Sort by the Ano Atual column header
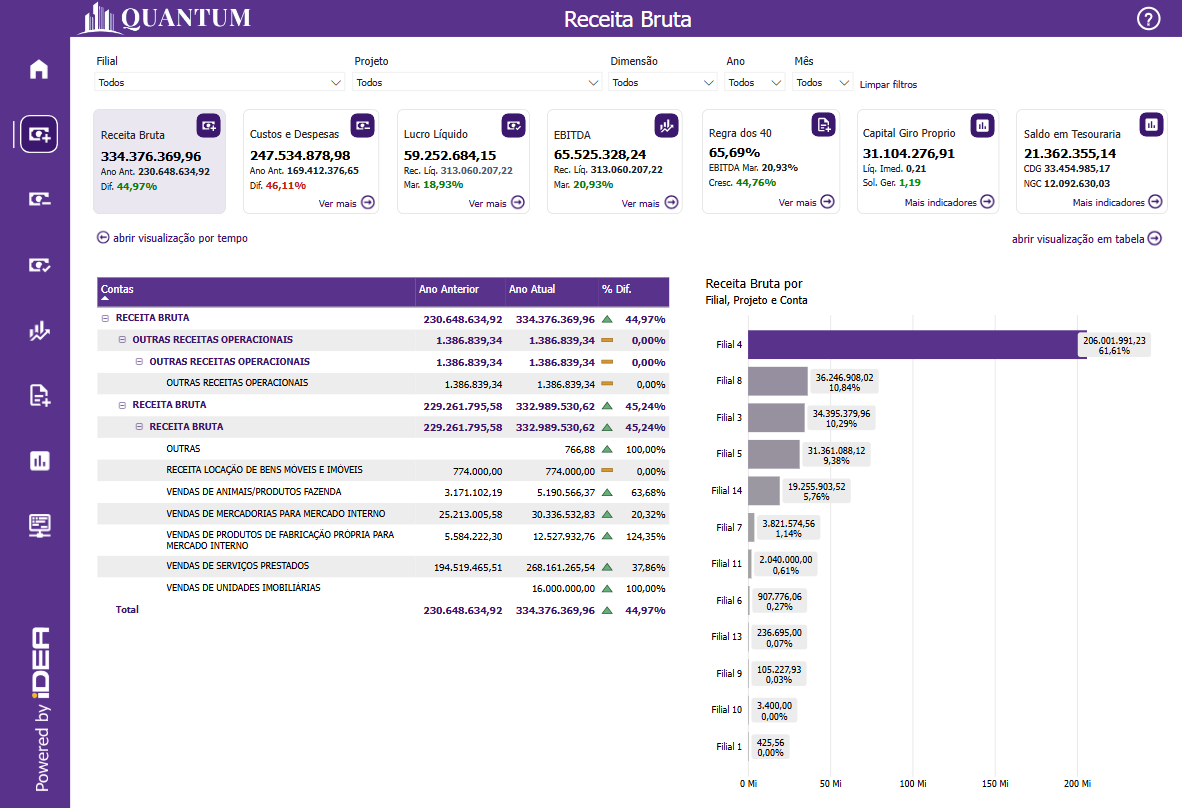The height and width of the screenshot is (808, 1182). click(532, 290)
